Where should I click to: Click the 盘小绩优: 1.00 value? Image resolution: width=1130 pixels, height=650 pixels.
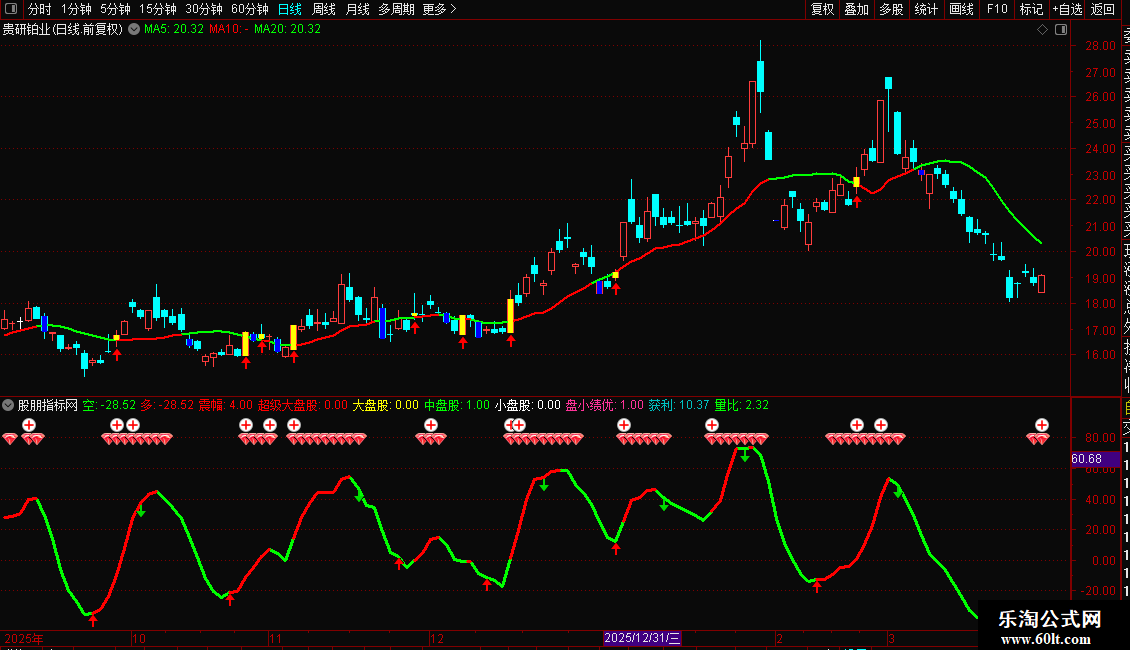coord(605,405)
